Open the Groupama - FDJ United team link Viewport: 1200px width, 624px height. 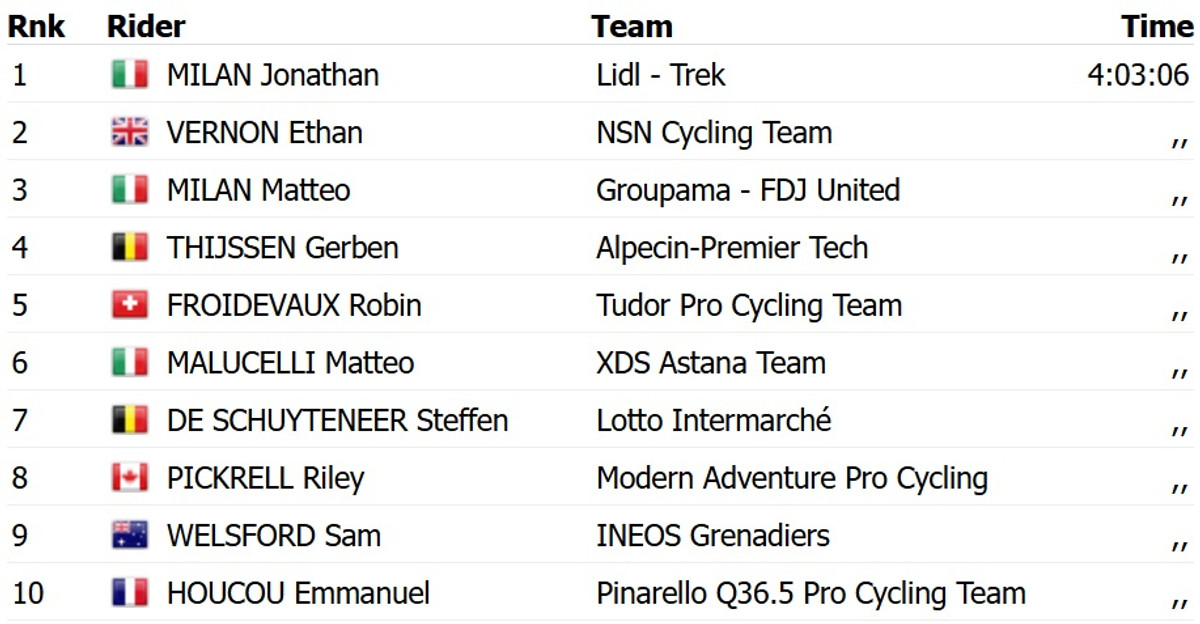coord(748,190)
